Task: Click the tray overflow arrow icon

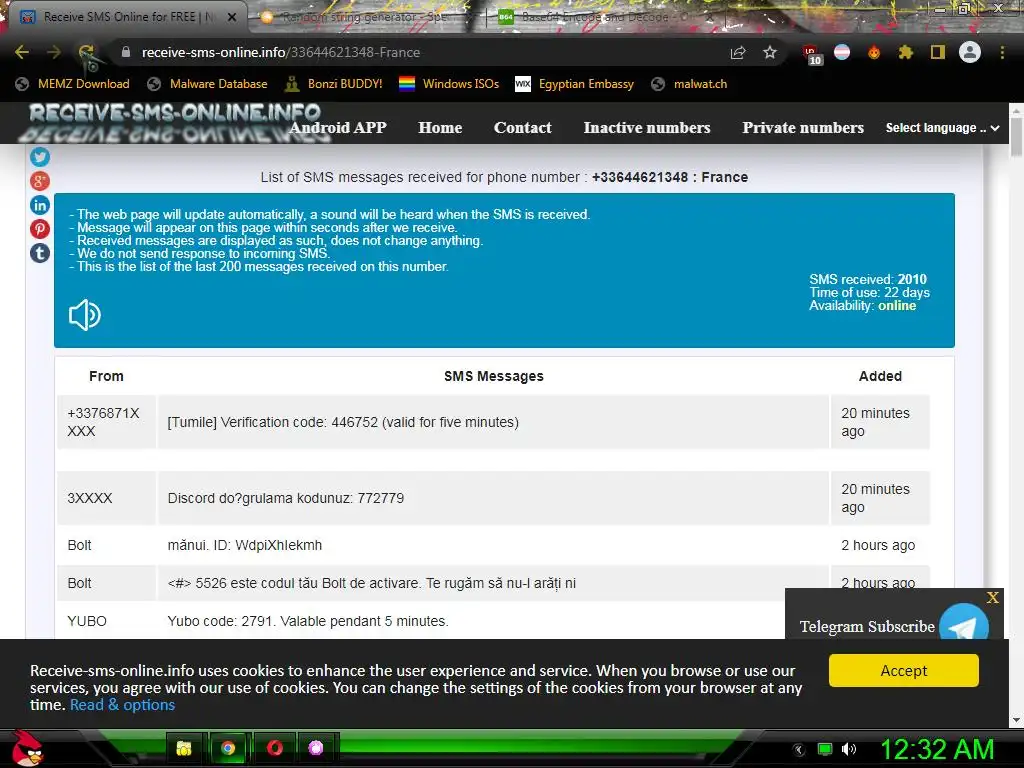Action: coord(799,749)
